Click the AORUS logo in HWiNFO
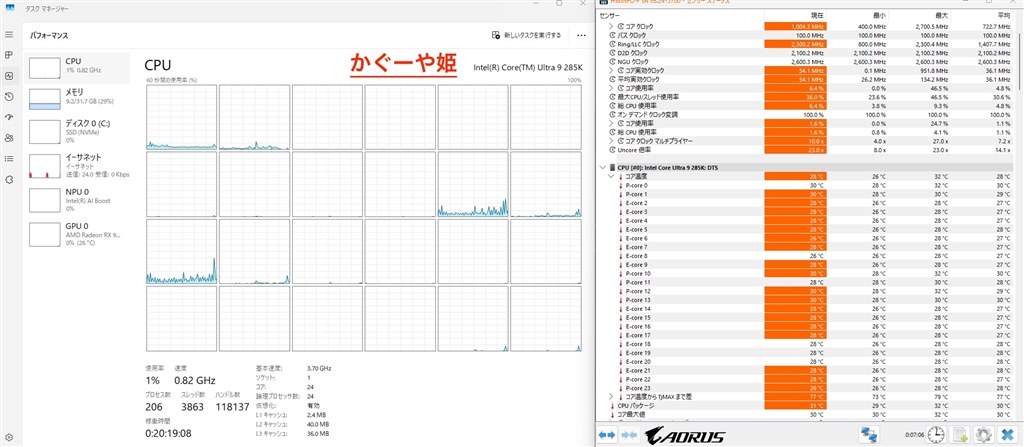Viewport: 1024px width, 447px height. pos(684,436)
